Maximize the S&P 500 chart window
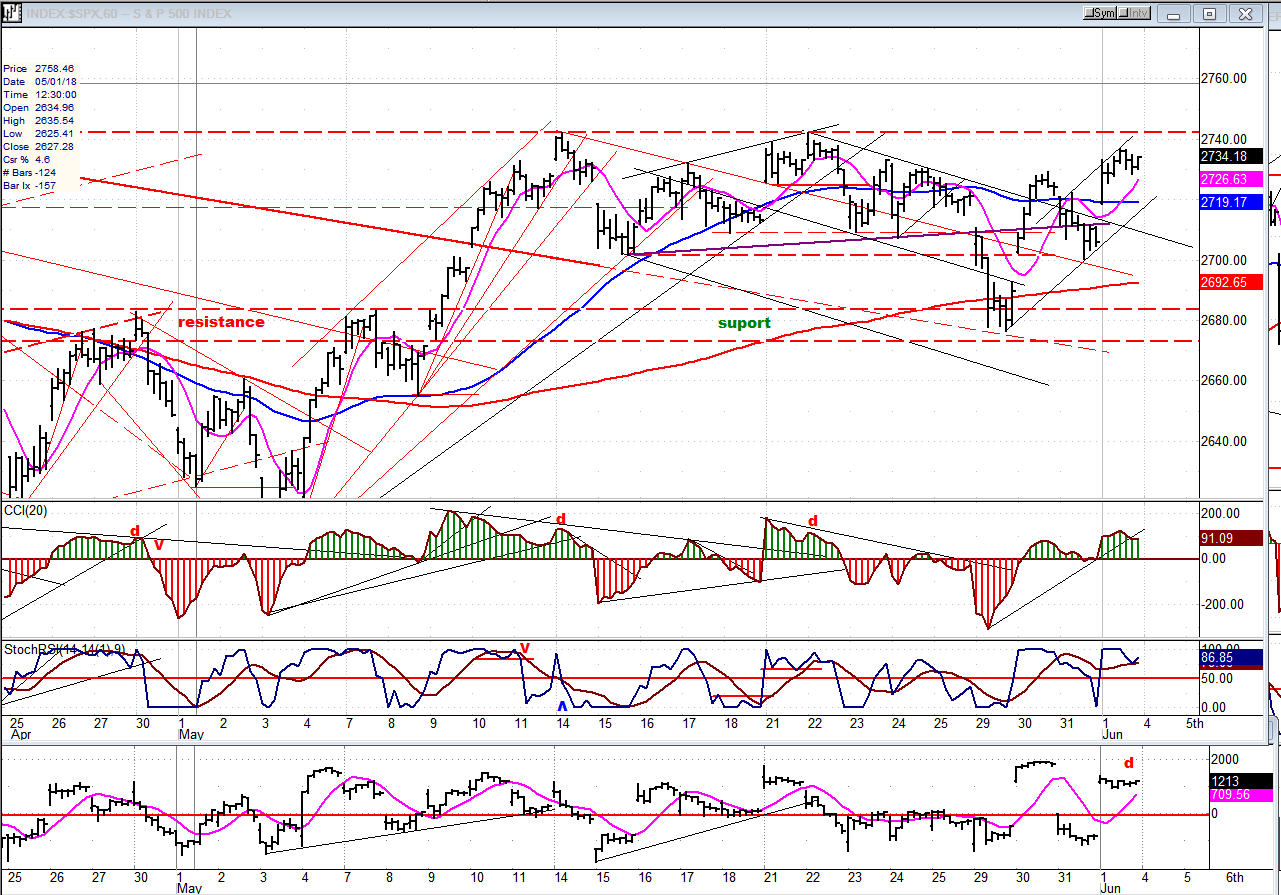This screenshot has height=895, width=1281. click(x=1210, y=13)
